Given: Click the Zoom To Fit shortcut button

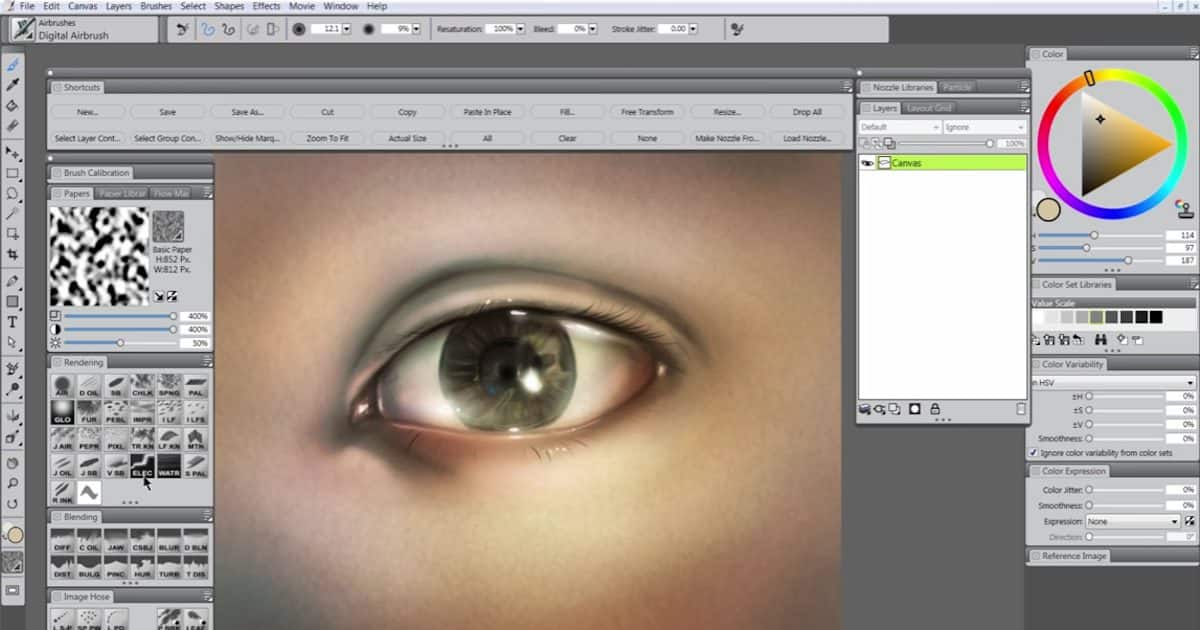Looking at the screenshot, I should point(327,138).
